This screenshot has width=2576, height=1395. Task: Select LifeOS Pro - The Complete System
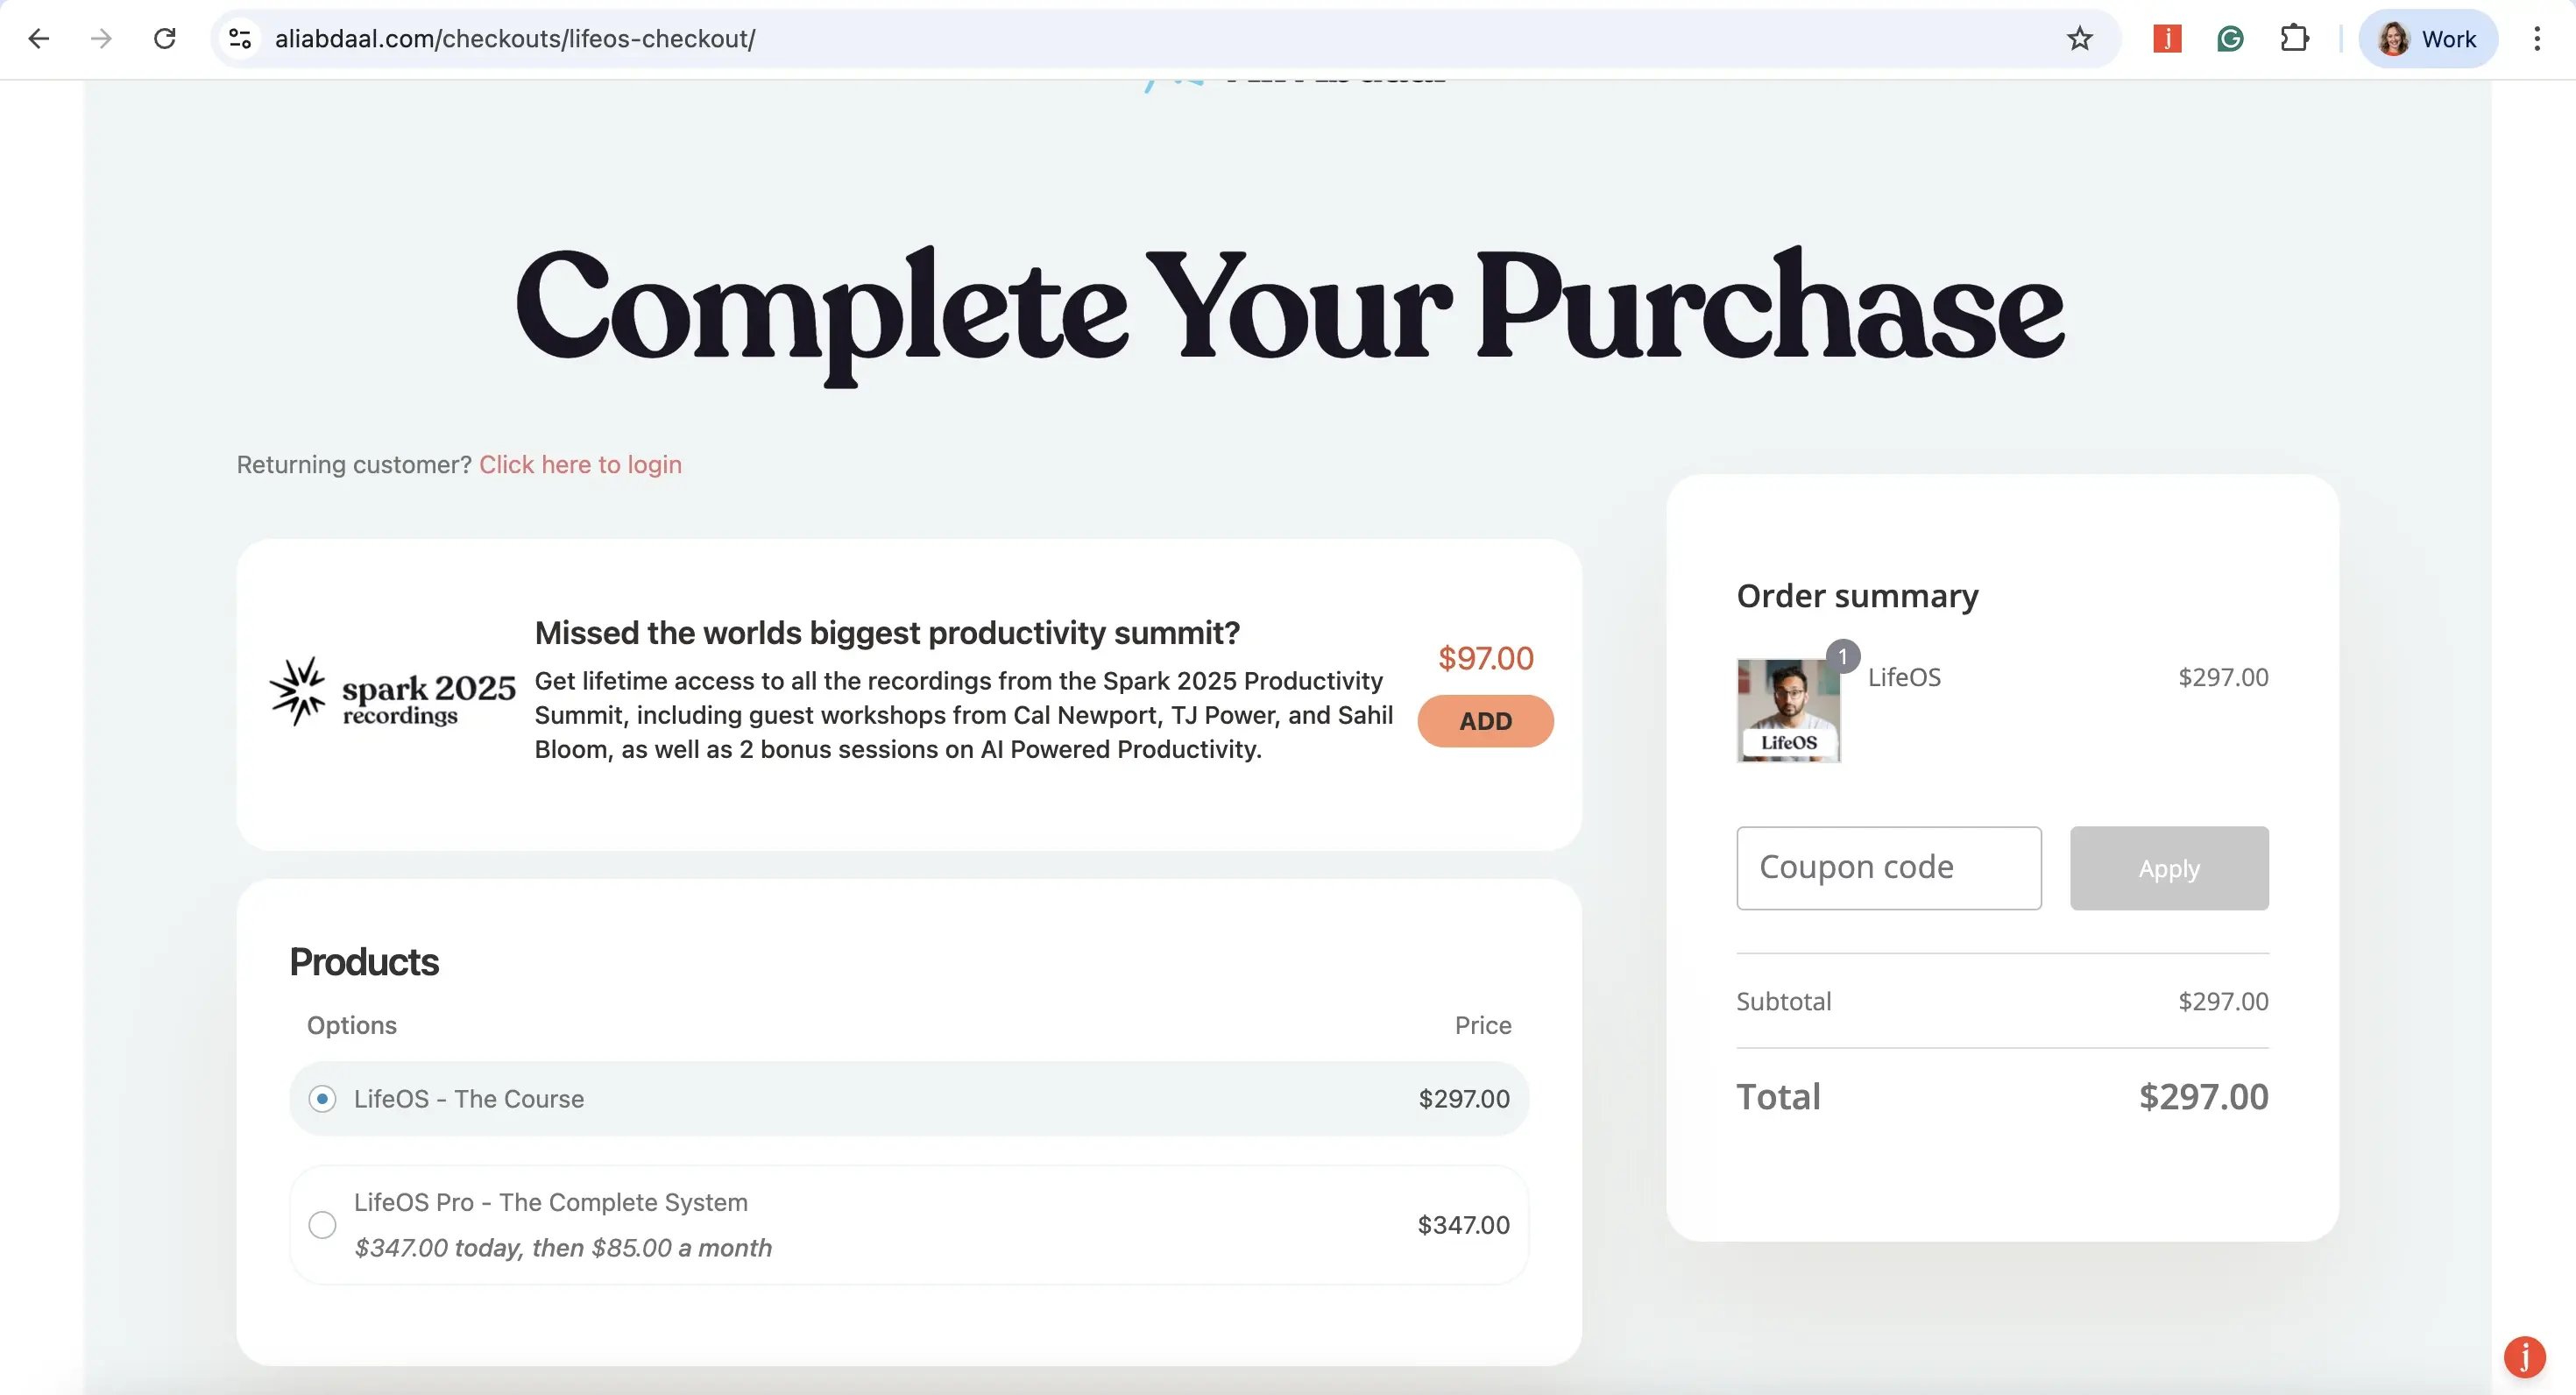[x=322, y=1224]
